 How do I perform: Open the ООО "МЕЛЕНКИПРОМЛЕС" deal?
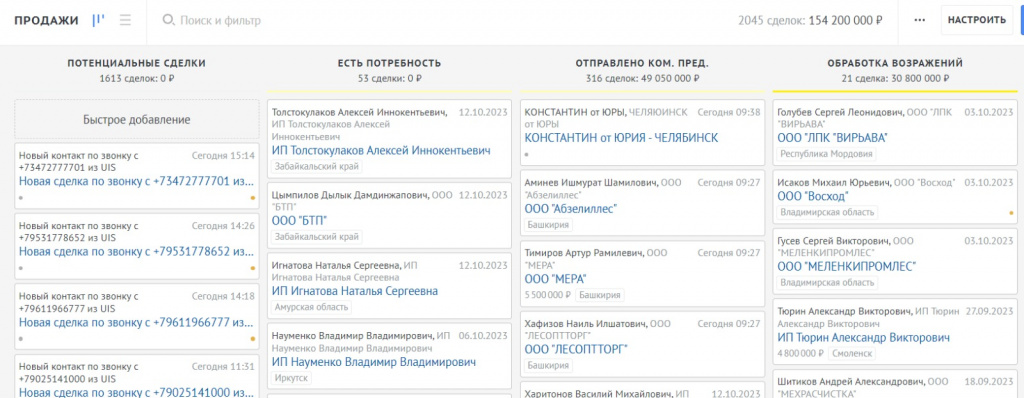tap(846, 267)
